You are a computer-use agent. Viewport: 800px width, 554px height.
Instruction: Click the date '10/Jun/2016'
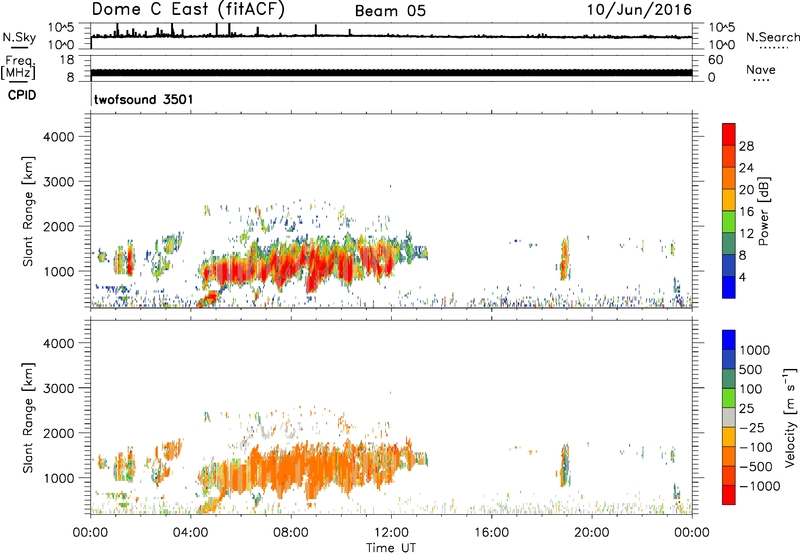639,10
